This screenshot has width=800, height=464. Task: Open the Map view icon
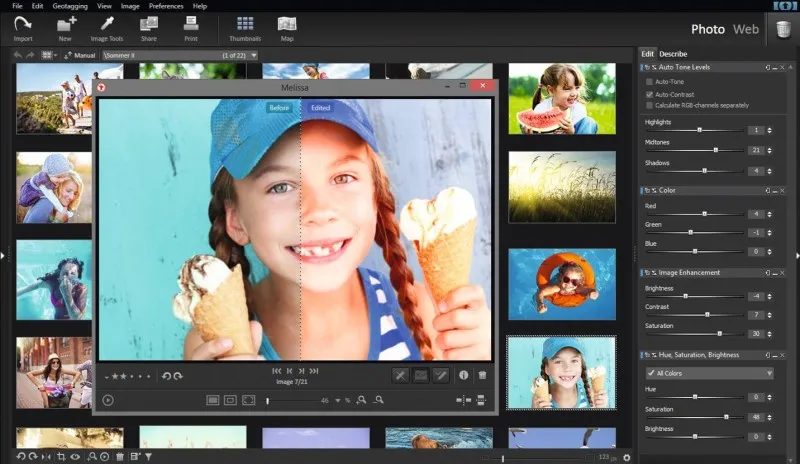(287, 26)
